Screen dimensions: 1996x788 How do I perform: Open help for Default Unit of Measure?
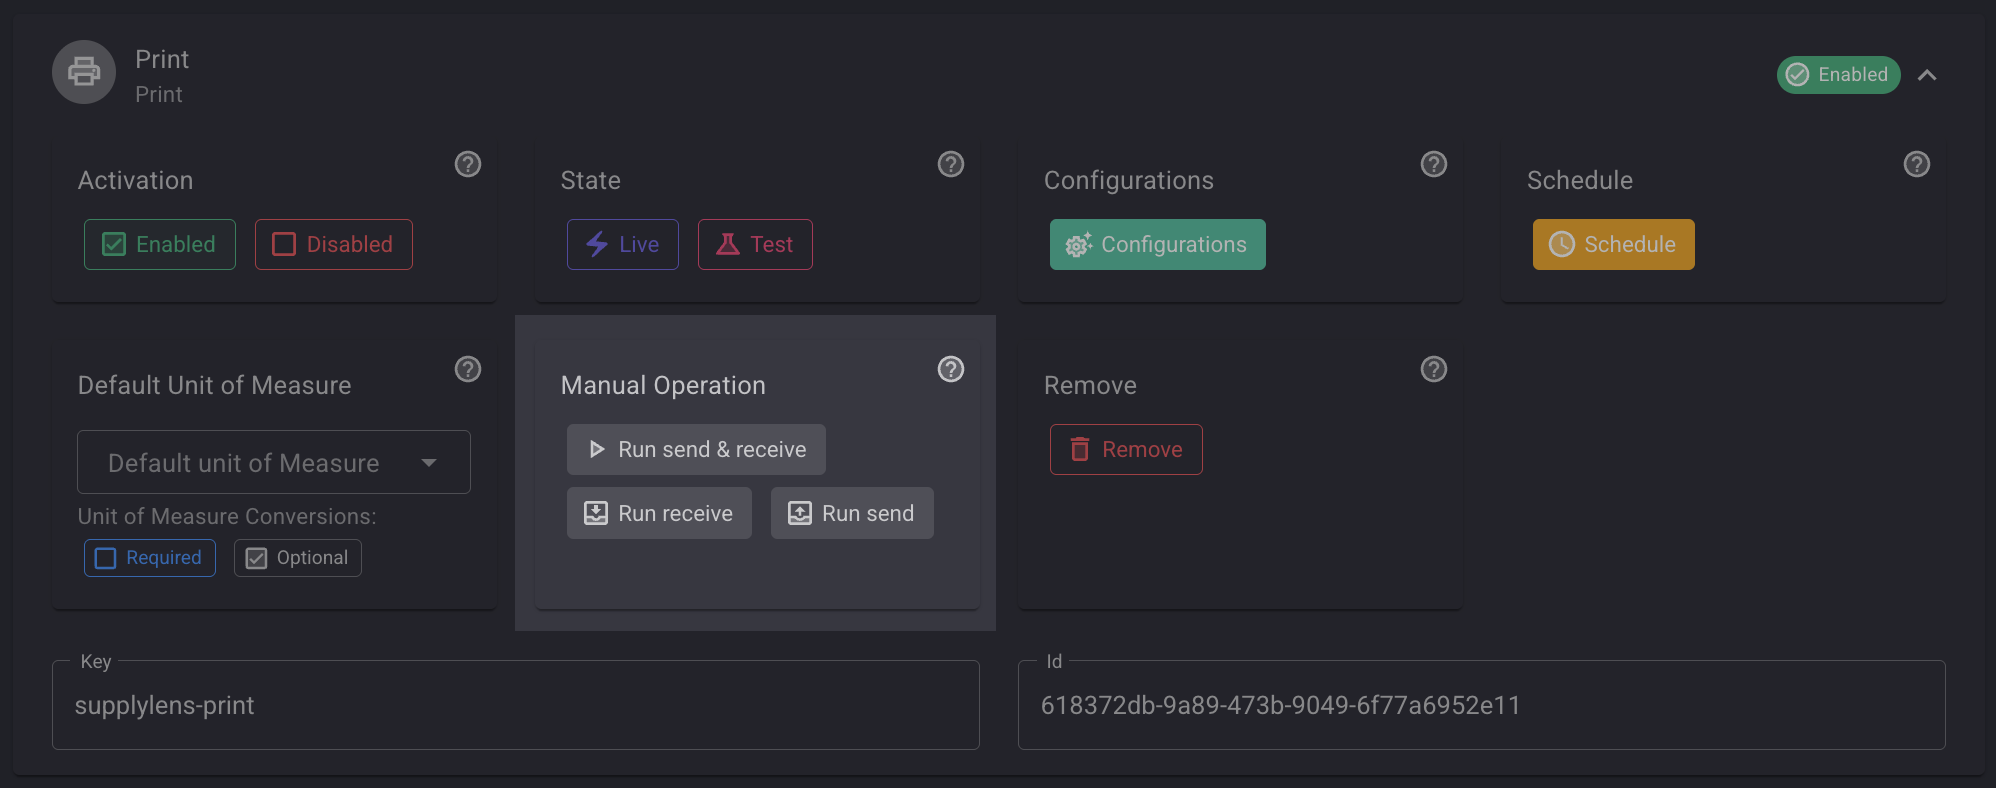pyautogui.click(x=468, y=369)
